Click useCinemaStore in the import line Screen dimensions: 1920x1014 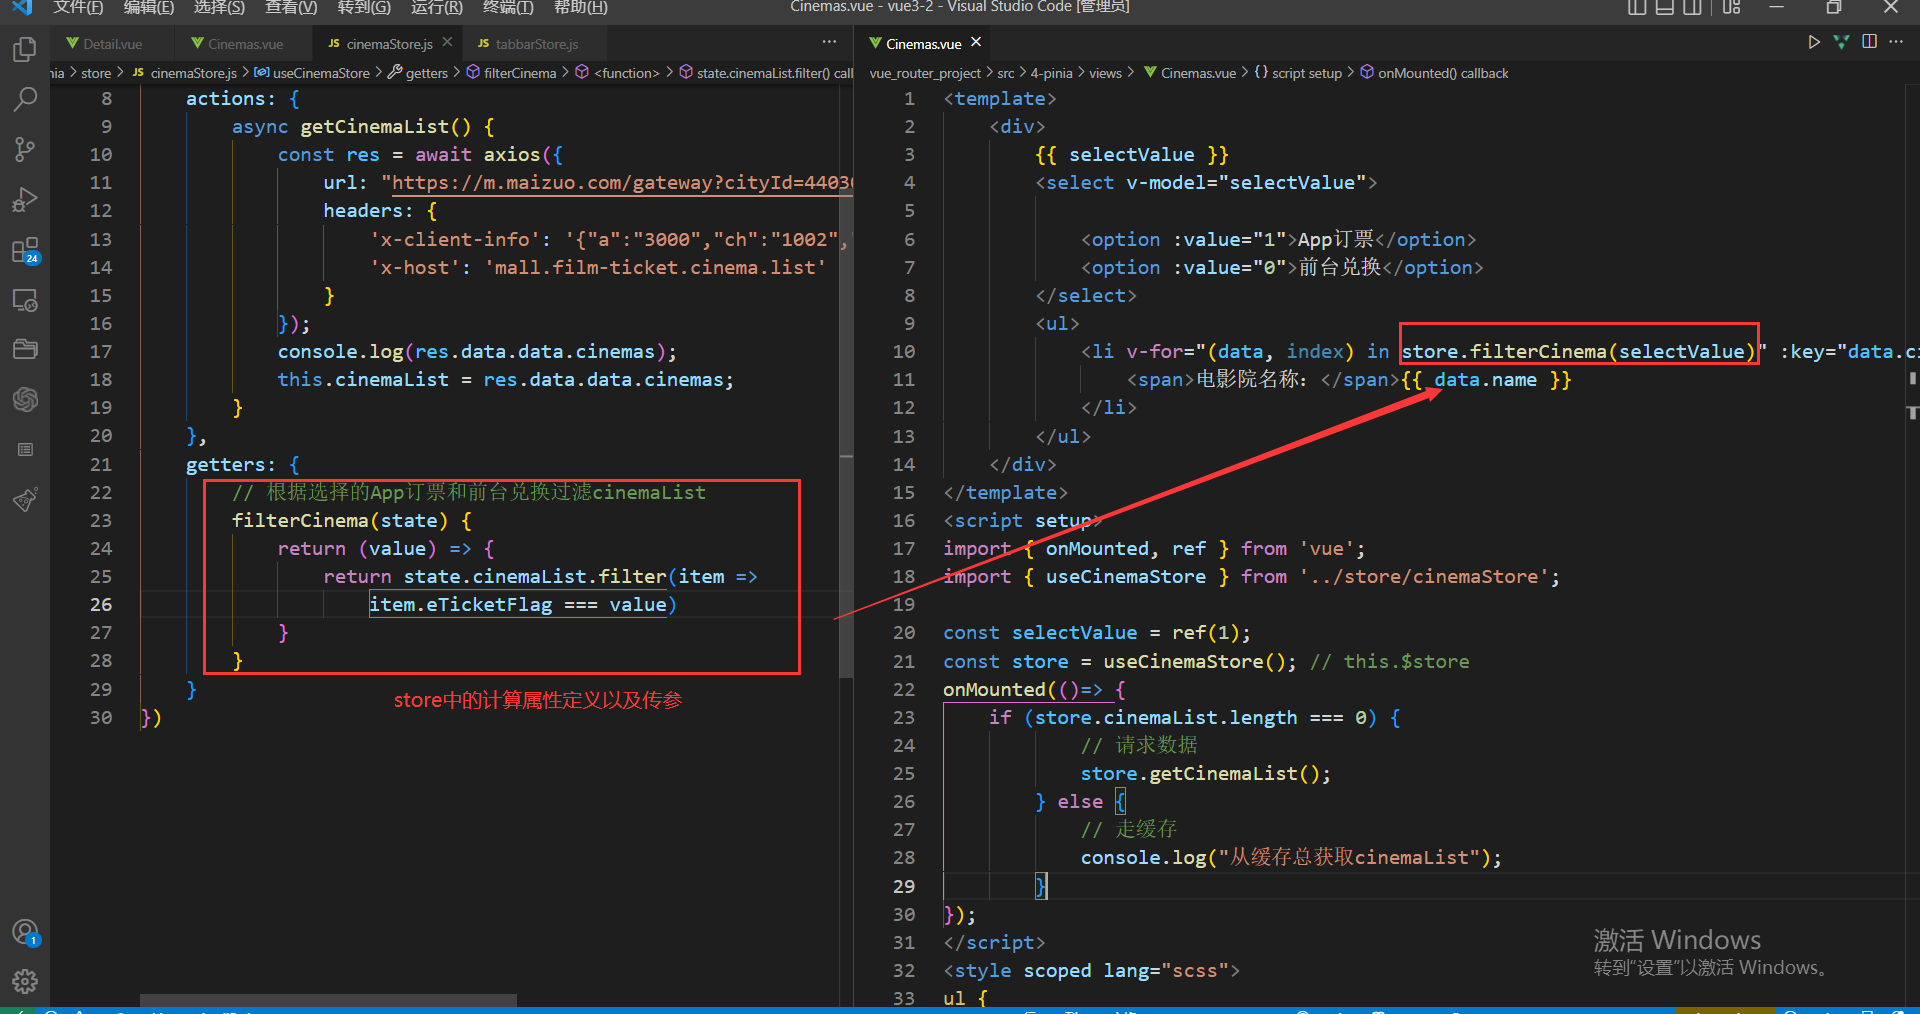pos(1126,577)
